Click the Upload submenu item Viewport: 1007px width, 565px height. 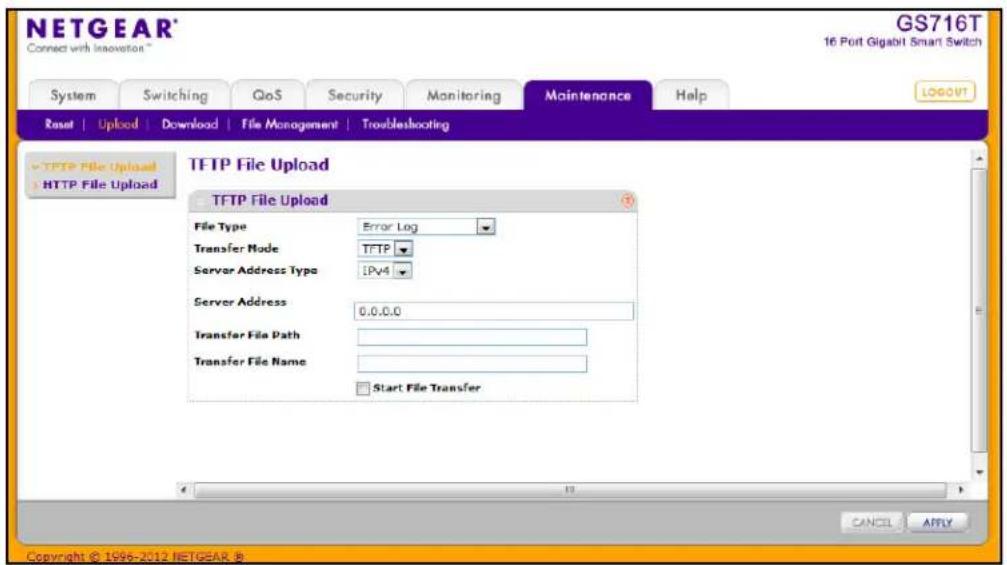(118, 125)
